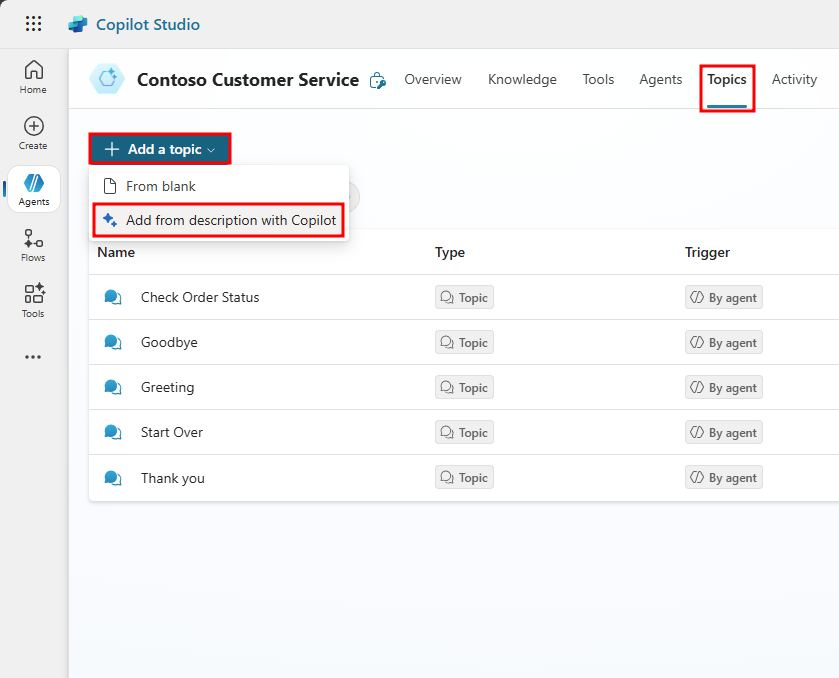Viewport: 839px width, 678px height.
Task: Click the Contoso Customer Service agent icon
Action: point(107,79)
